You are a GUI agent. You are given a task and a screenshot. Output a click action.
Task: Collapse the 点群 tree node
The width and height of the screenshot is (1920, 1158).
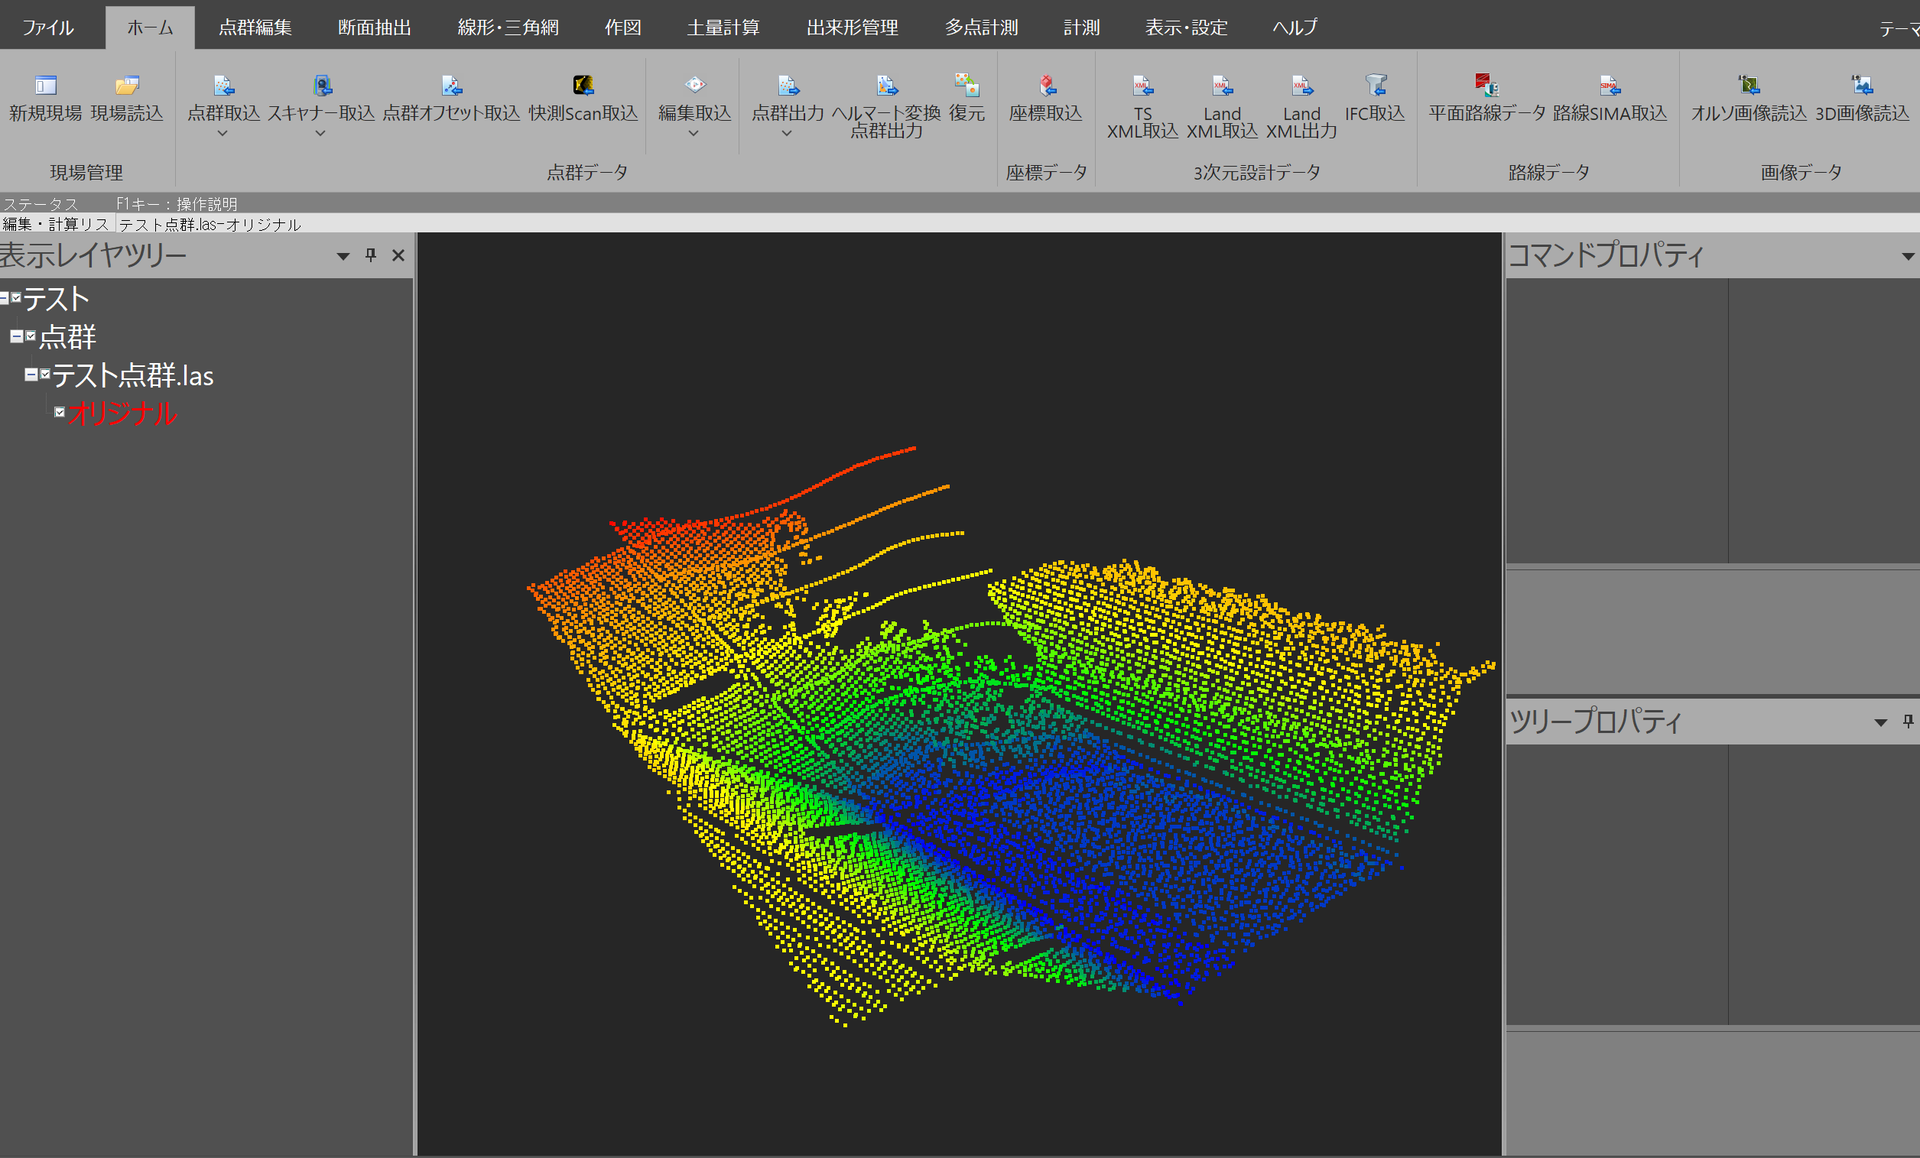point(16,336)
